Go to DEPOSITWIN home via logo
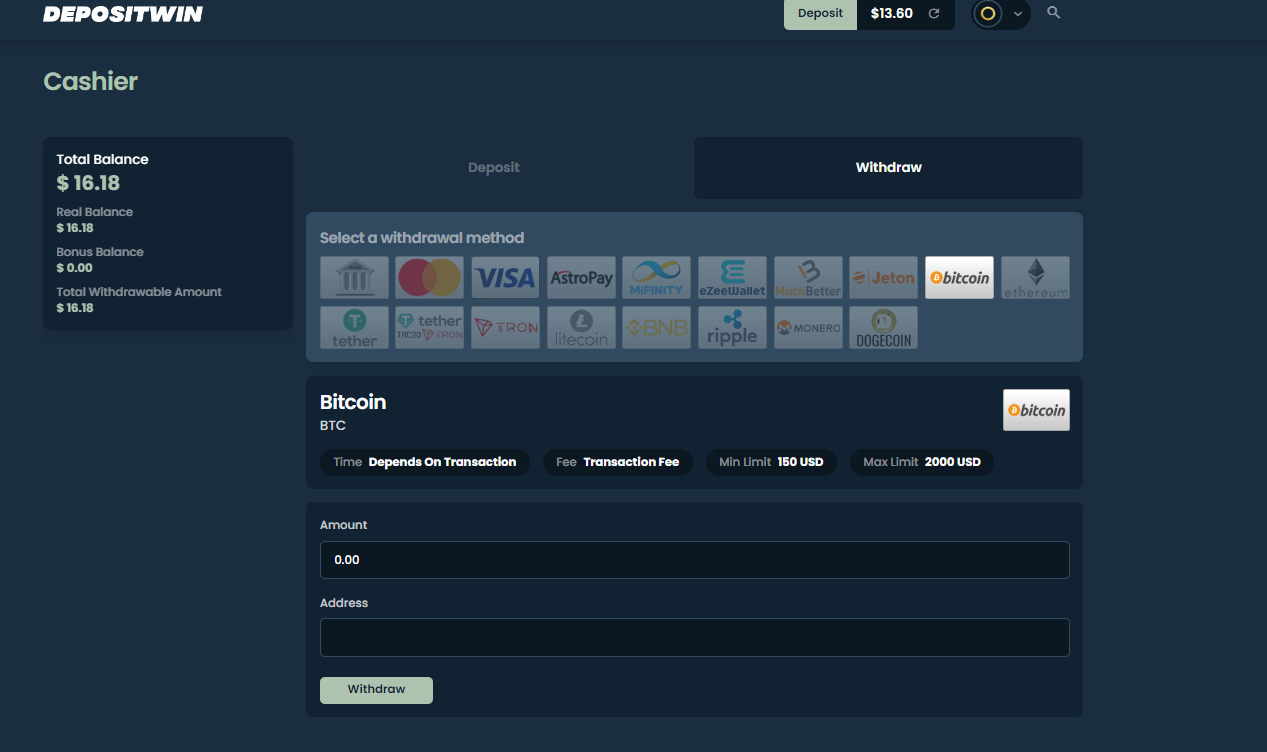 click(x=123, y=14)
